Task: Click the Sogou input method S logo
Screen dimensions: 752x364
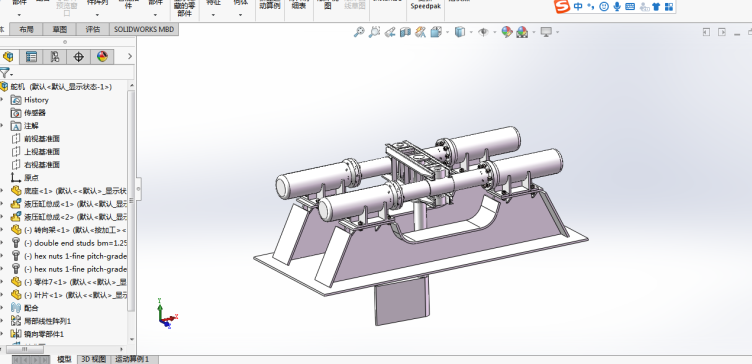Action: (x=562, y=6)
